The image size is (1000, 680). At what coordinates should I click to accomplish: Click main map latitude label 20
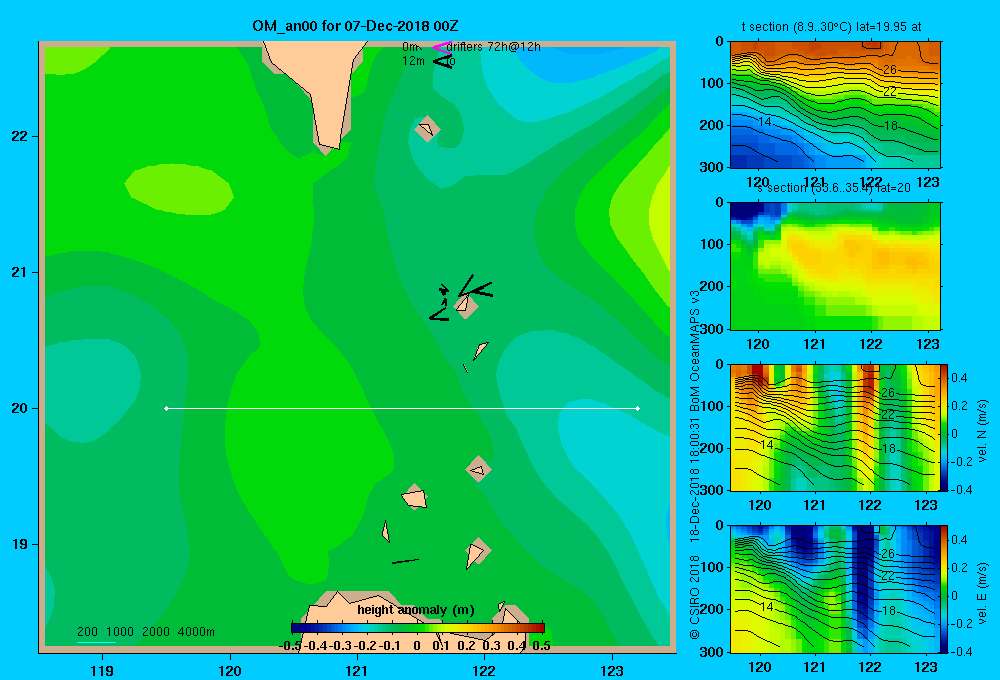(20, 408)
